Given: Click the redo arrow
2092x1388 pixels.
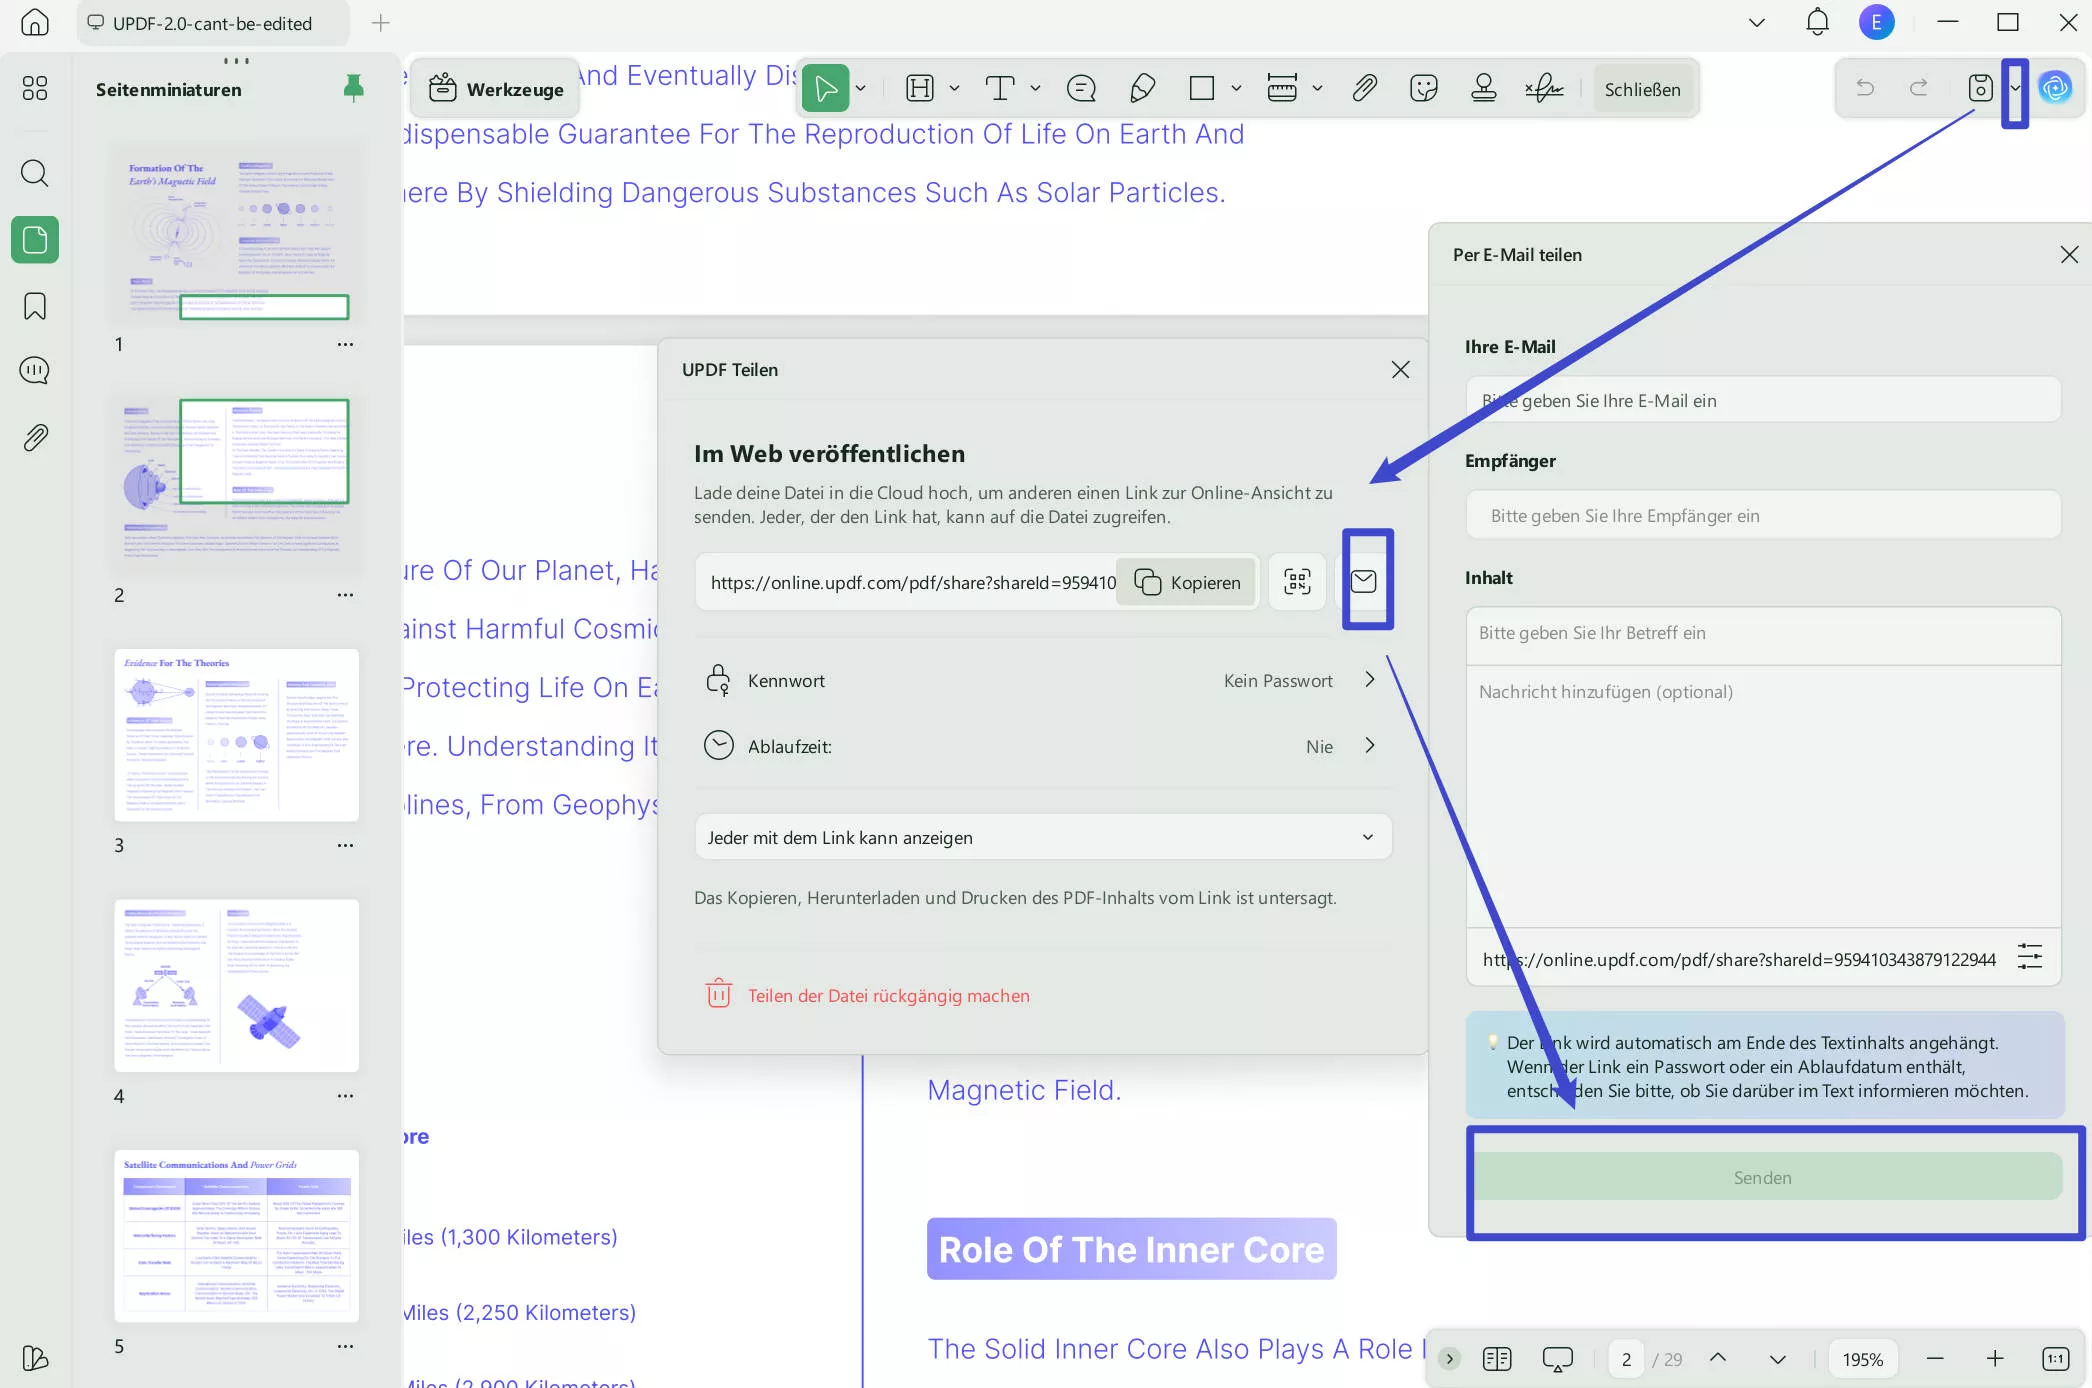Looking at the screenshot, I should click(x=1918, y=88).
